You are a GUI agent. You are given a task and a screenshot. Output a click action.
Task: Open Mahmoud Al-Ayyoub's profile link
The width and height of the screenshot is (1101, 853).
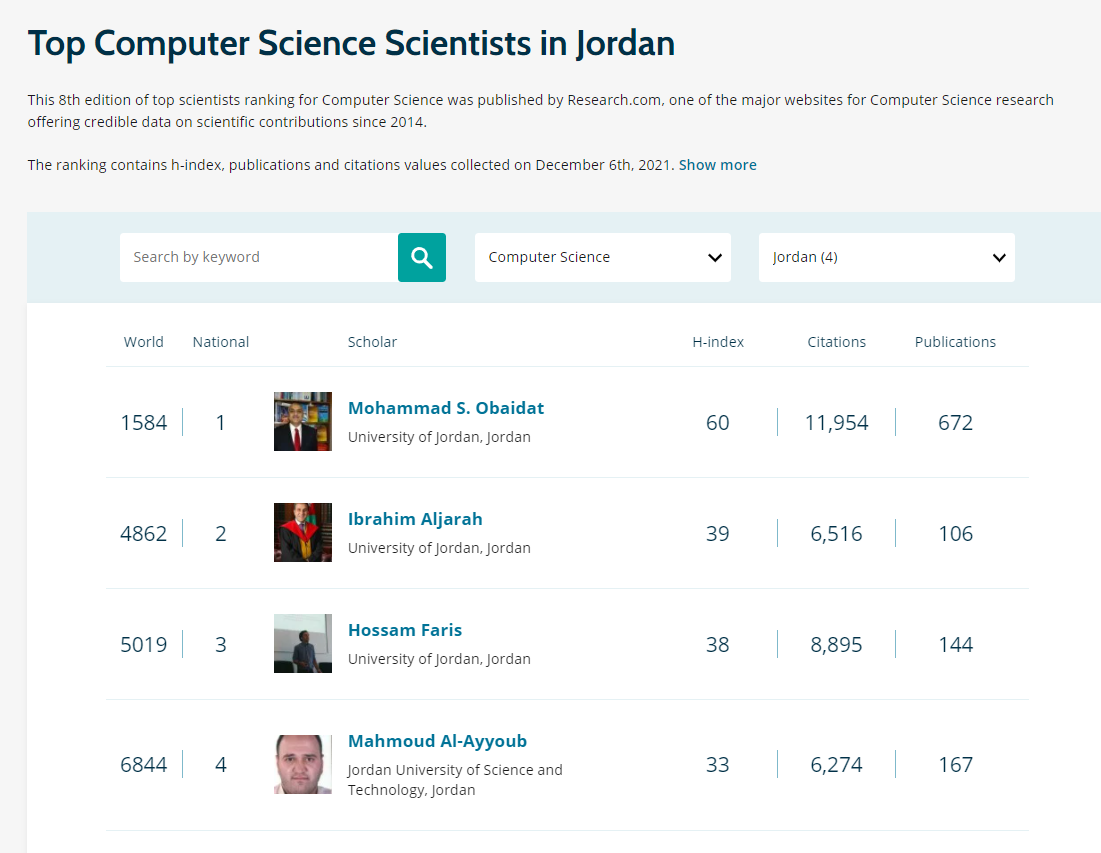tap(437, 741)
